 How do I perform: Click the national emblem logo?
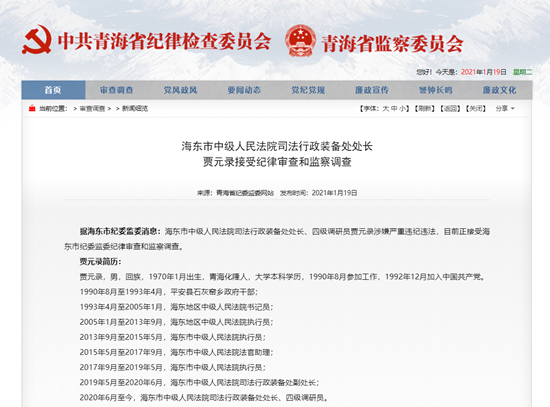300,40
